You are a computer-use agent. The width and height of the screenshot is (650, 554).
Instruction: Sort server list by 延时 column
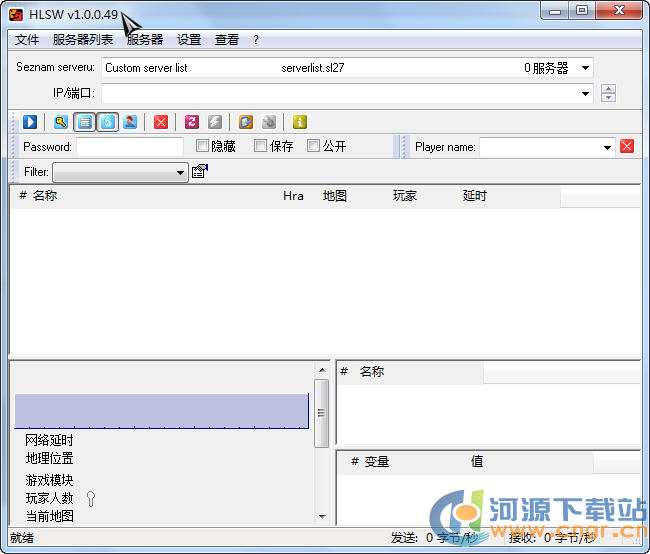click(x=475, y=196)
